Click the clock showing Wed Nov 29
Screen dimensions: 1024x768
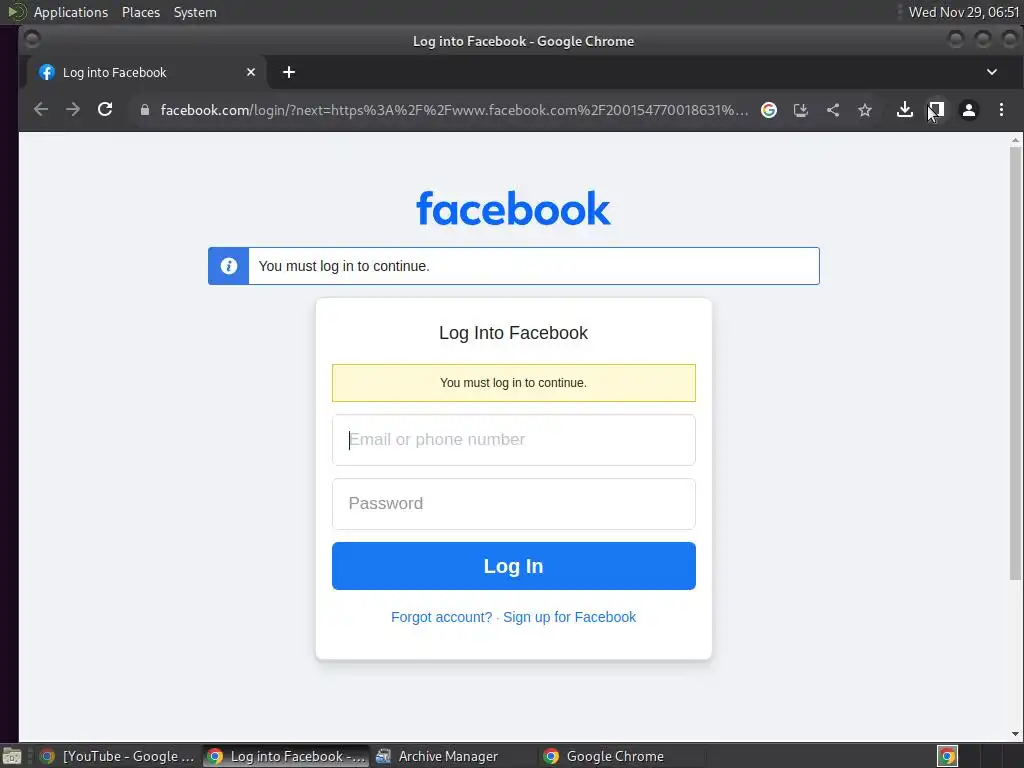(x=964, y=12)
